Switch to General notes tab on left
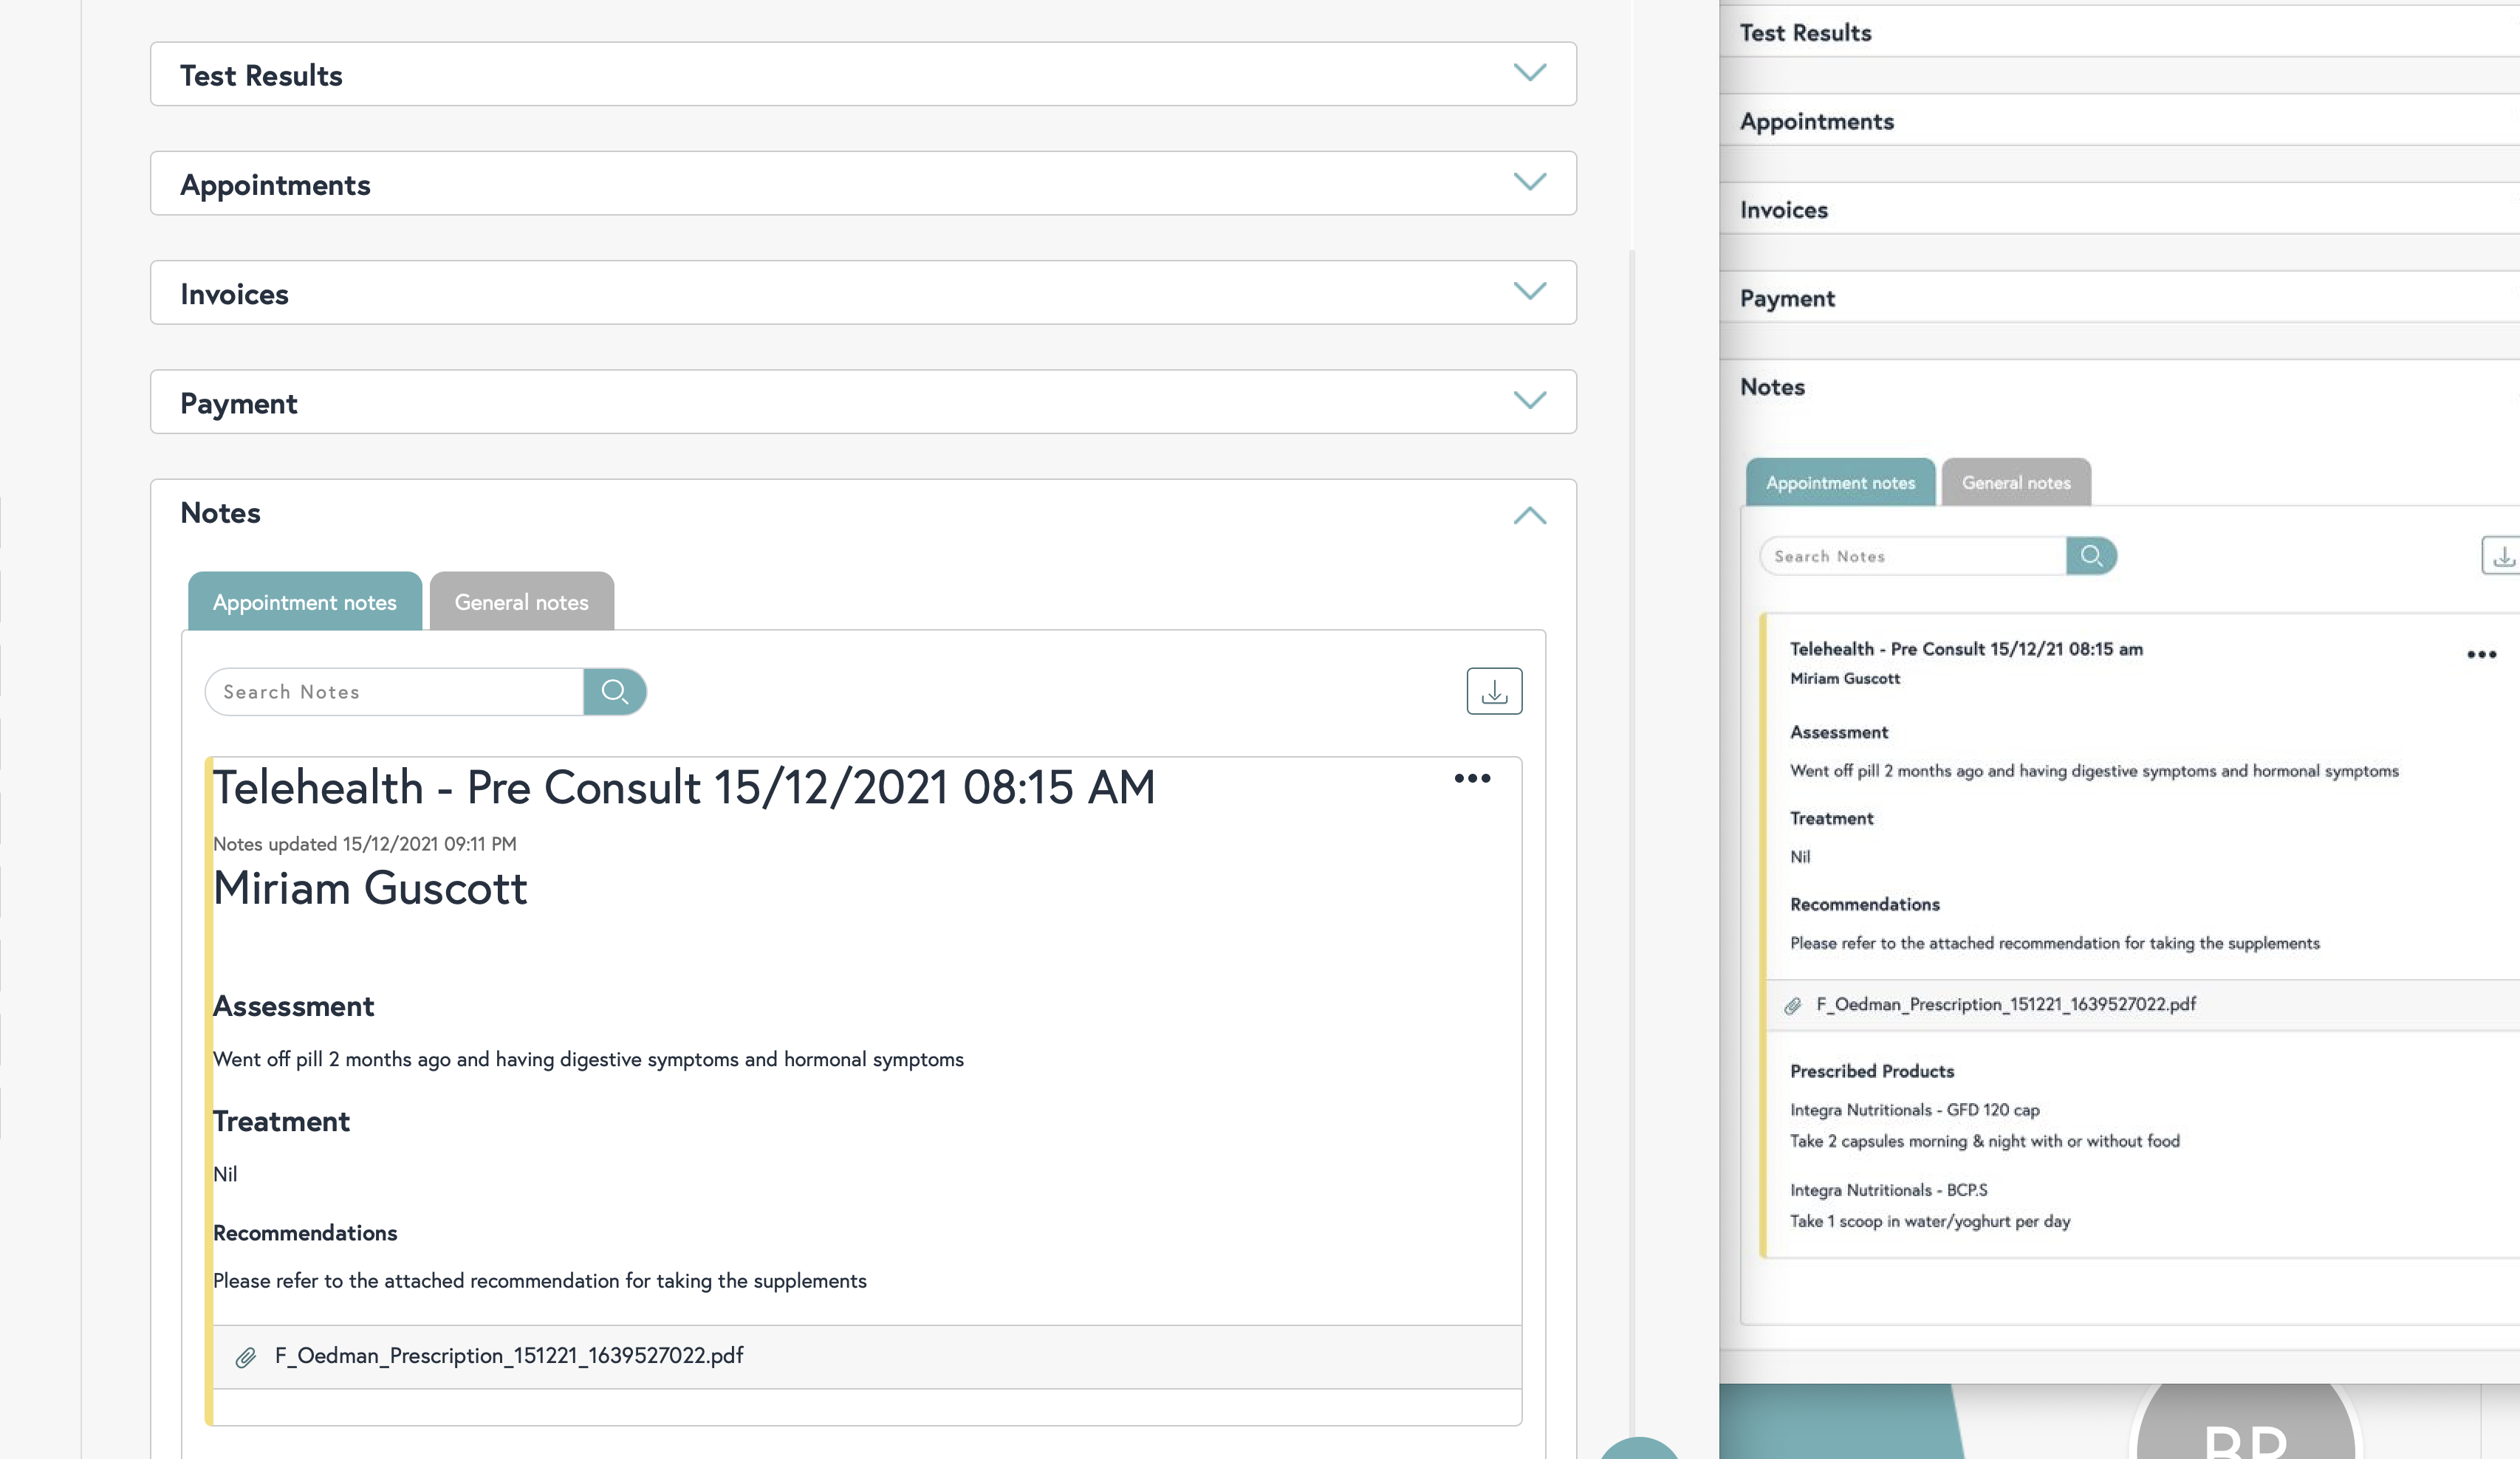Viewport: 2520px width, 1459px height. (x=521, y=602)
